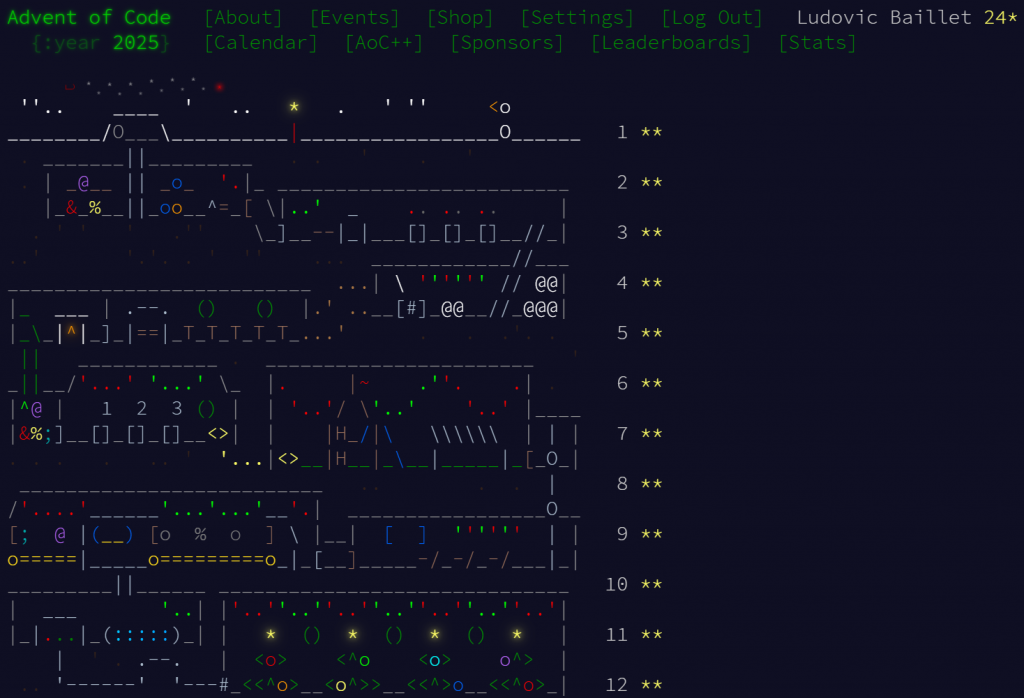Open the Sponsors page
The height and width of the screenshot is (698, 1024).
506,42
